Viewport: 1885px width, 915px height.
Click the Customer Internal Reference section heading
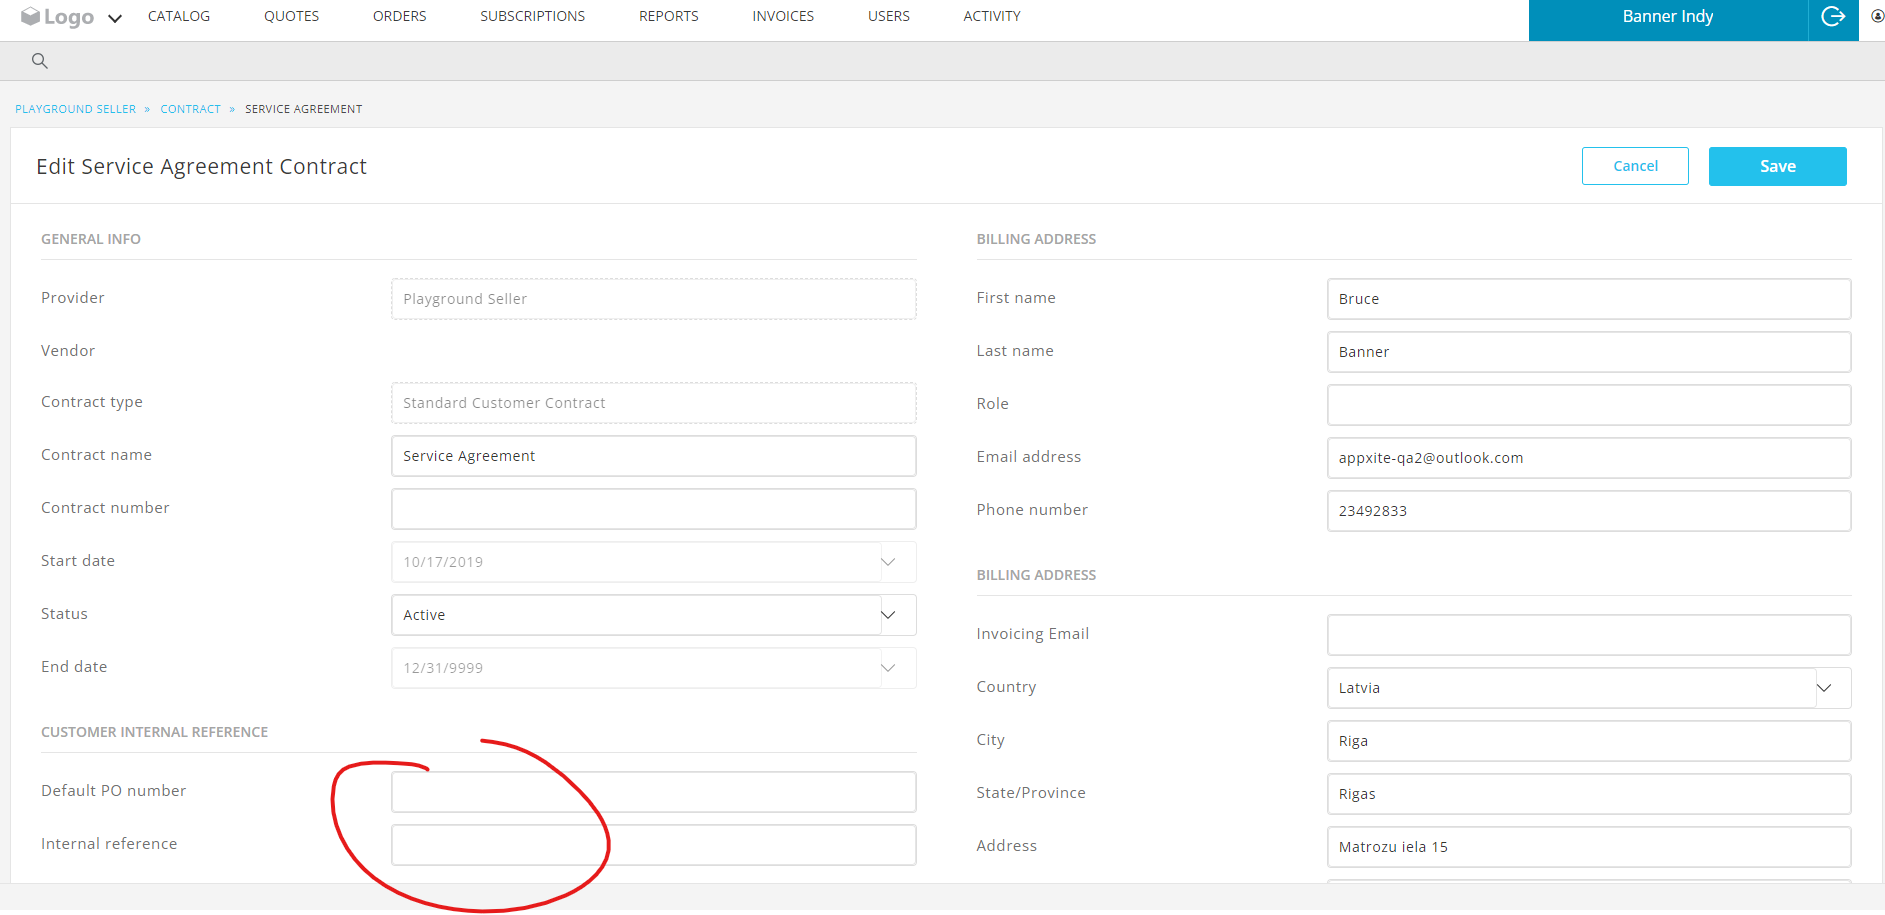tap(154, 732)
